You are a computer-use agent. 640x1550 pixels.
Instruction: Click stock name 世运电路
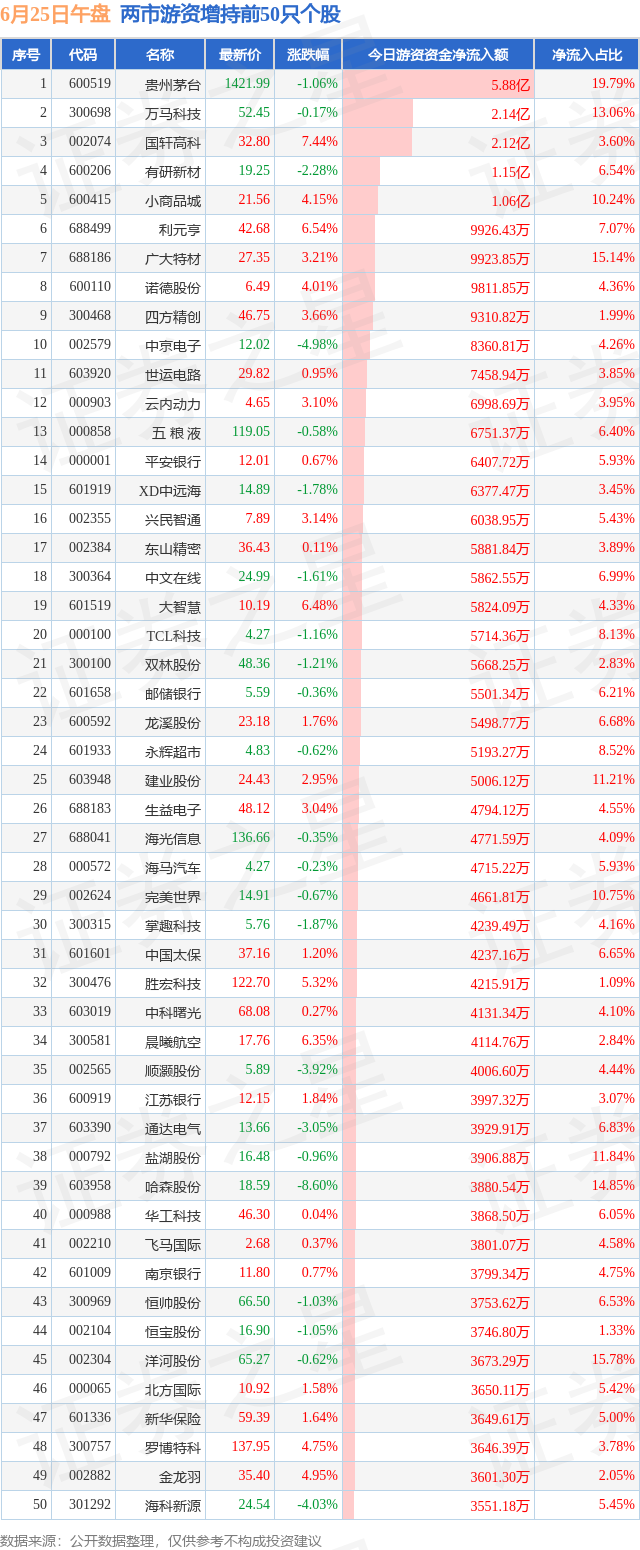tap(173, 374)
